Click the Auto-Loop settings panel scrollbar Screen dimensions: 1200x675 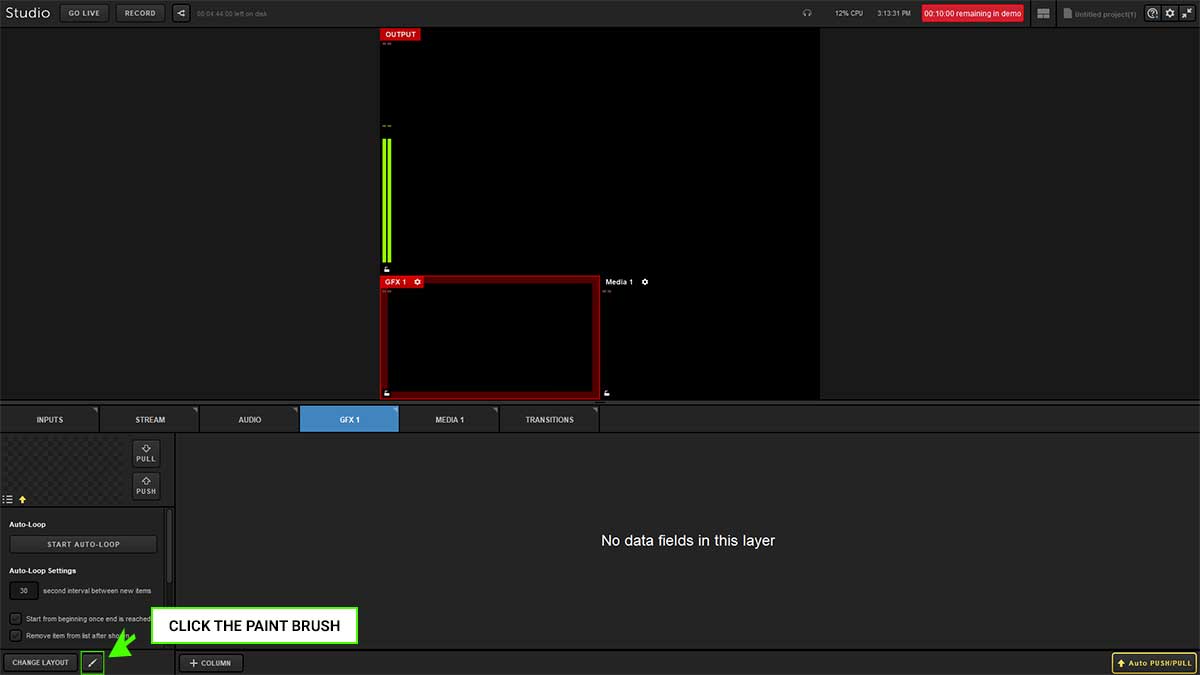point(169,547)
